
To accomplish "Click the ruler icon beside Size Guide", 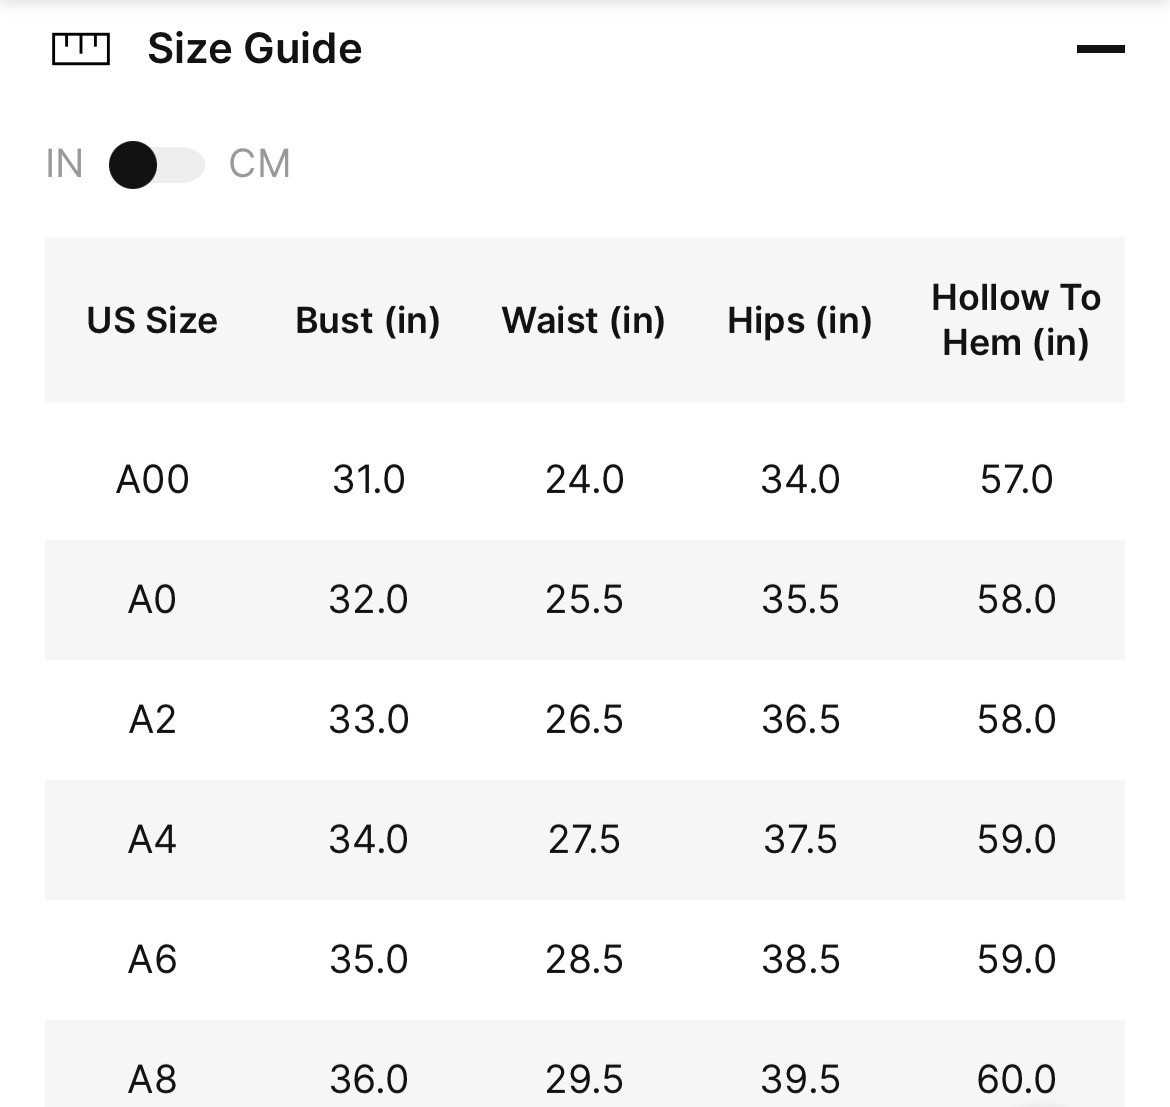I will click(x=80, y=49).
